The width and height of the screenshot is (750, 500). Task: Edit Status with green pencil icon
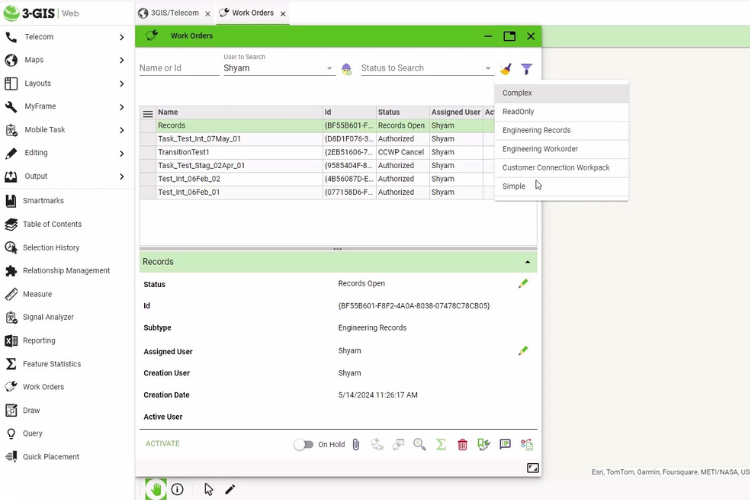tap(523, 283)
